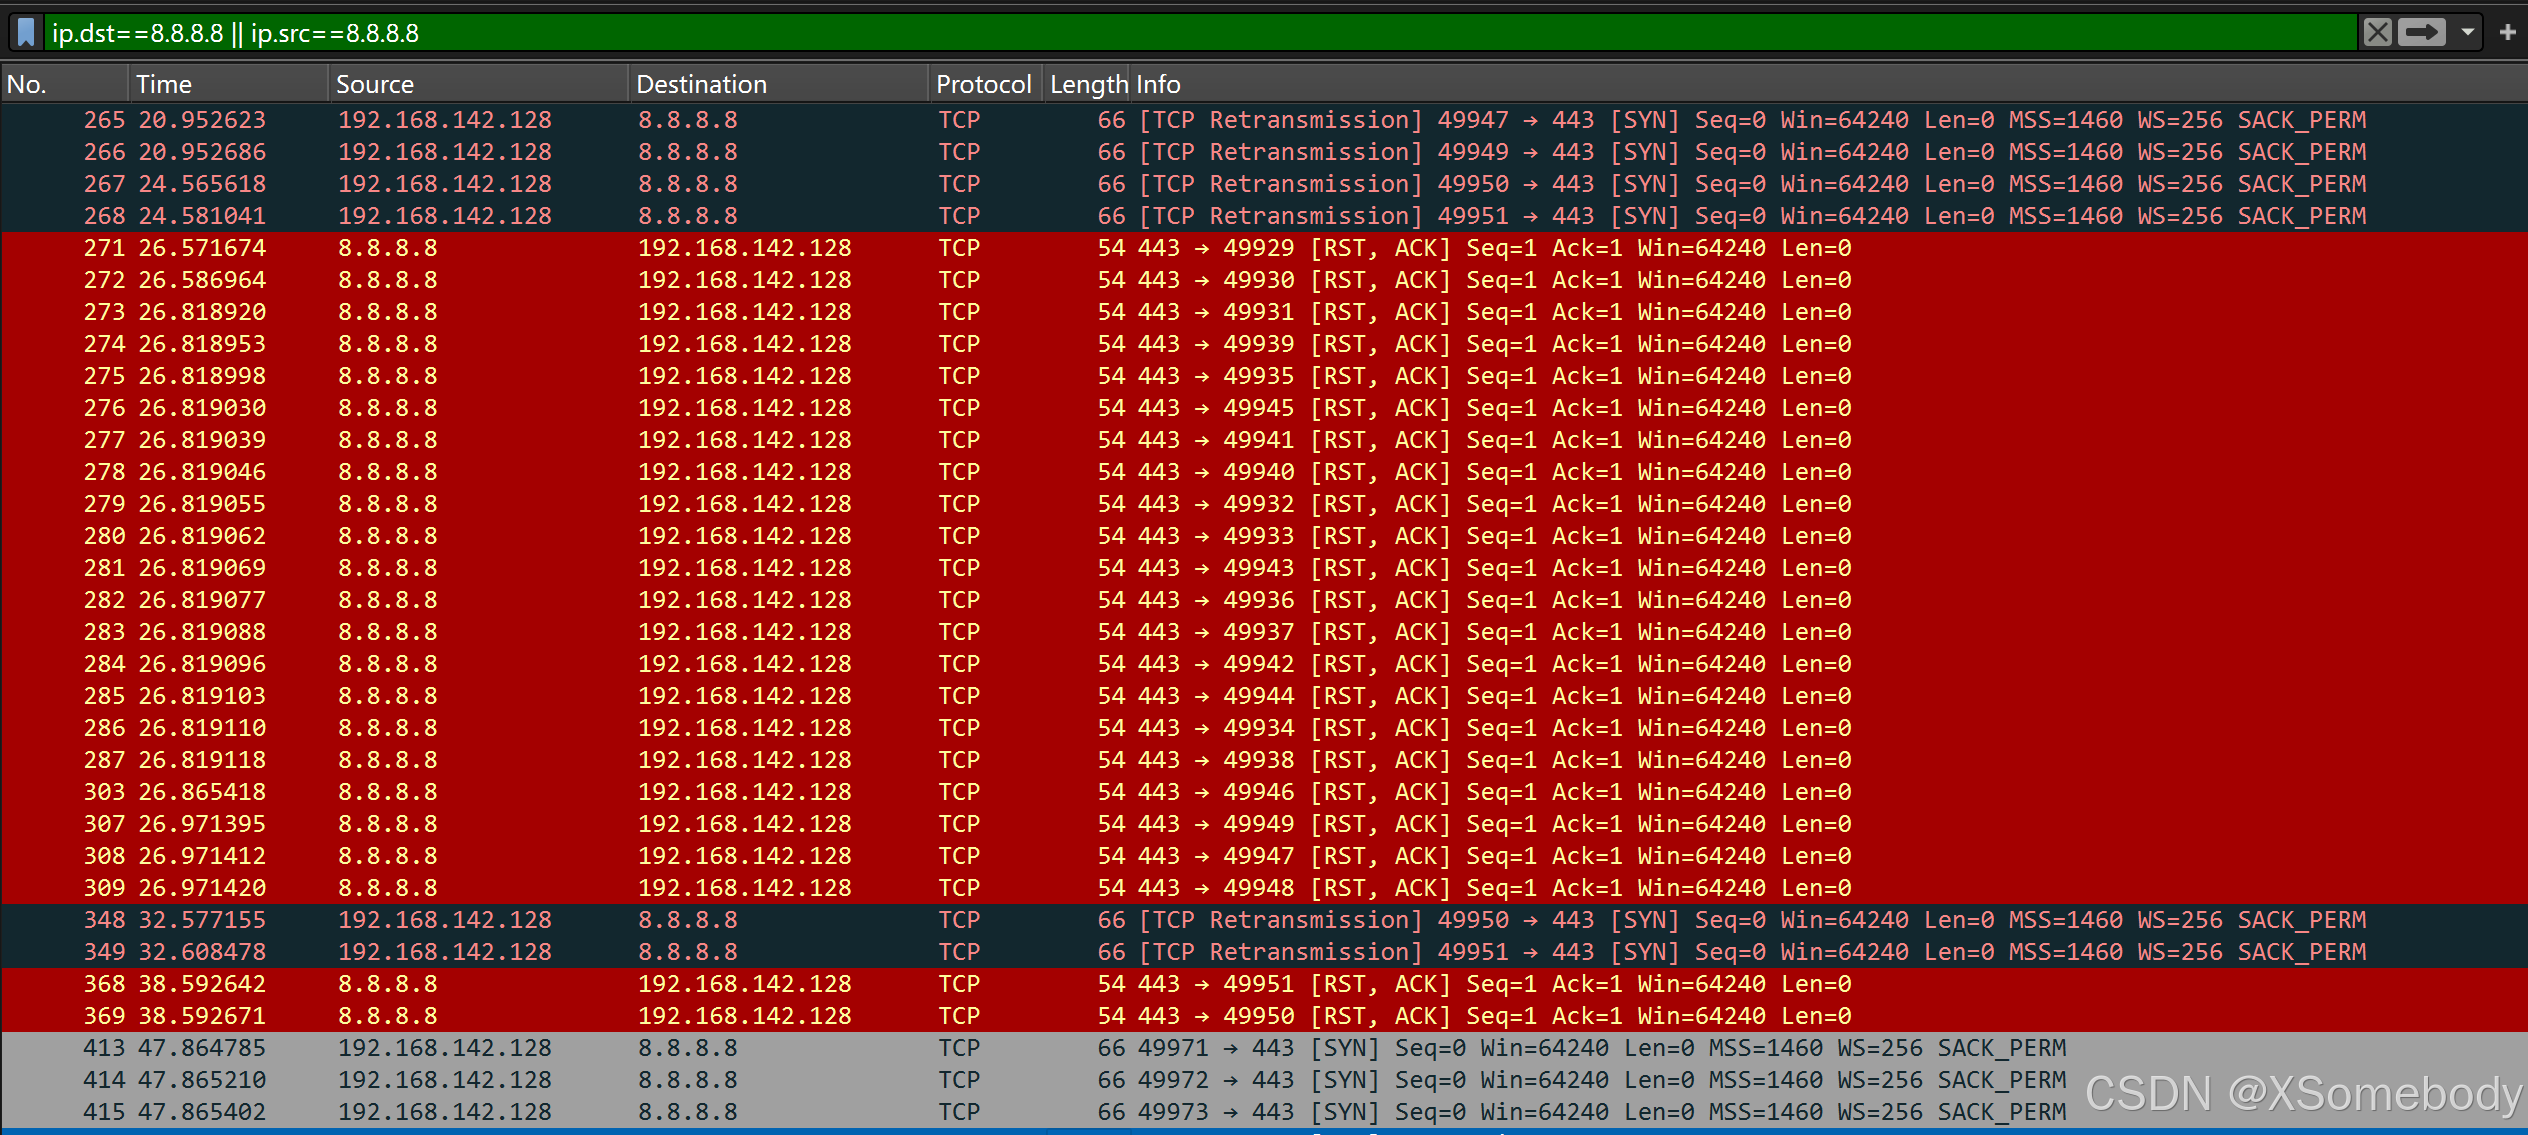This screenshot has height=1135, width=2528.
Task: Apply the filter using arrow icon
Action: (2421, 33)
